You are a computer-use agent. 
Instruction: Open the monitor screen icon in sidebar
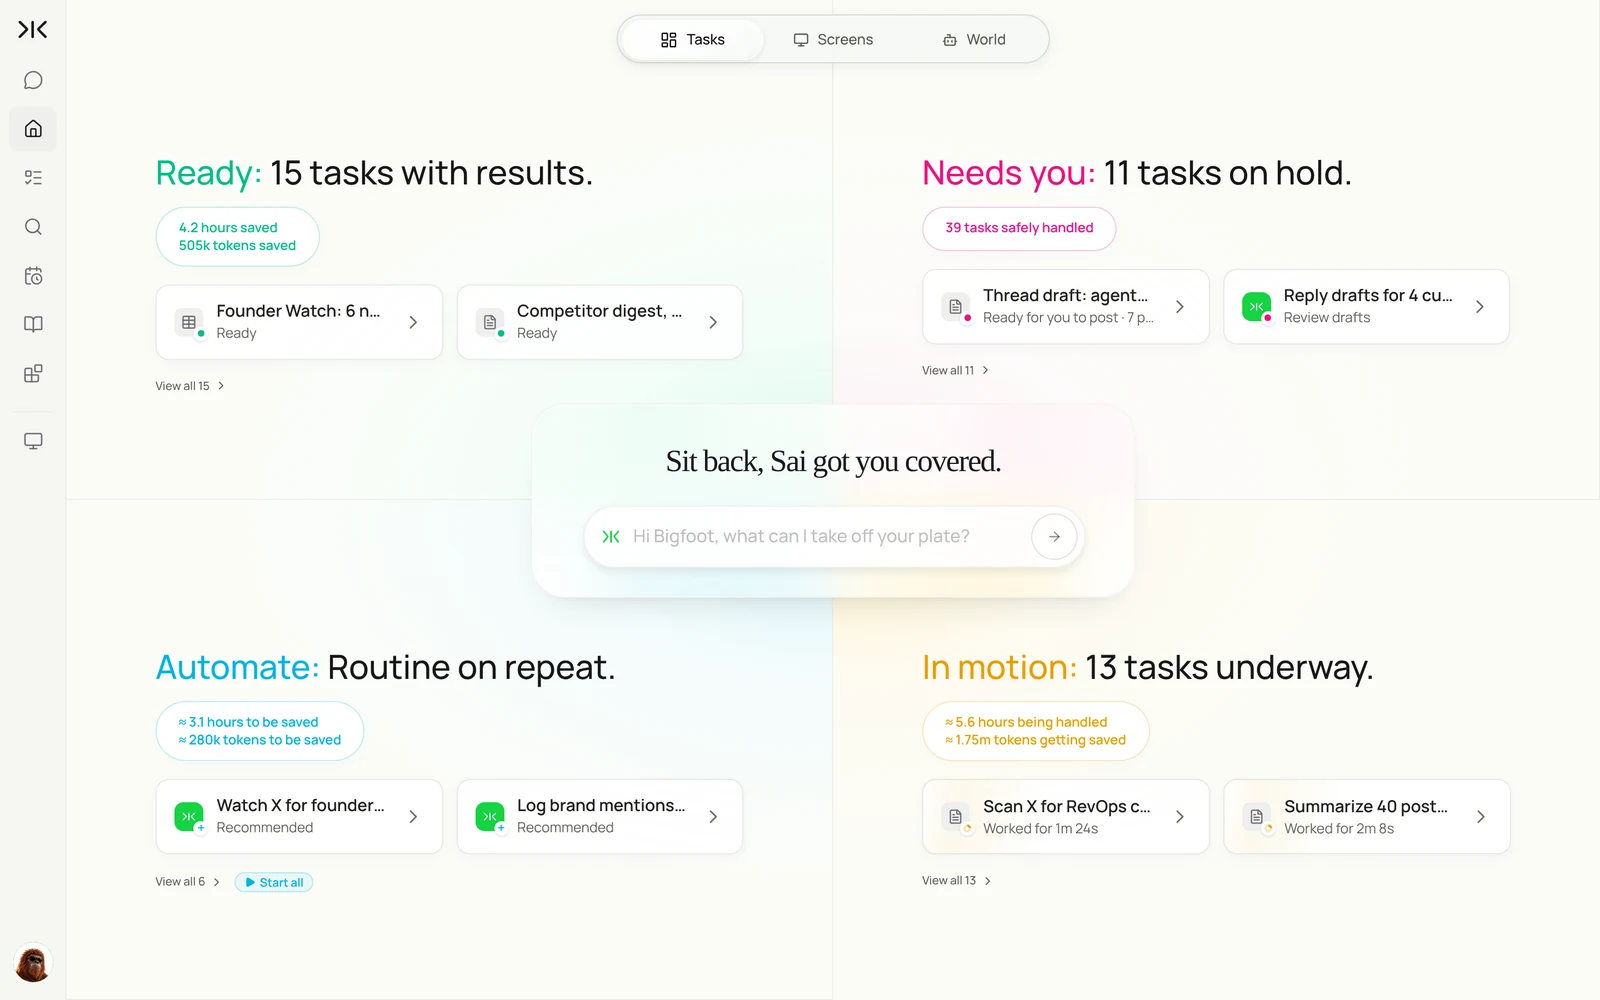pyautogui.click(x=33, y=441)
